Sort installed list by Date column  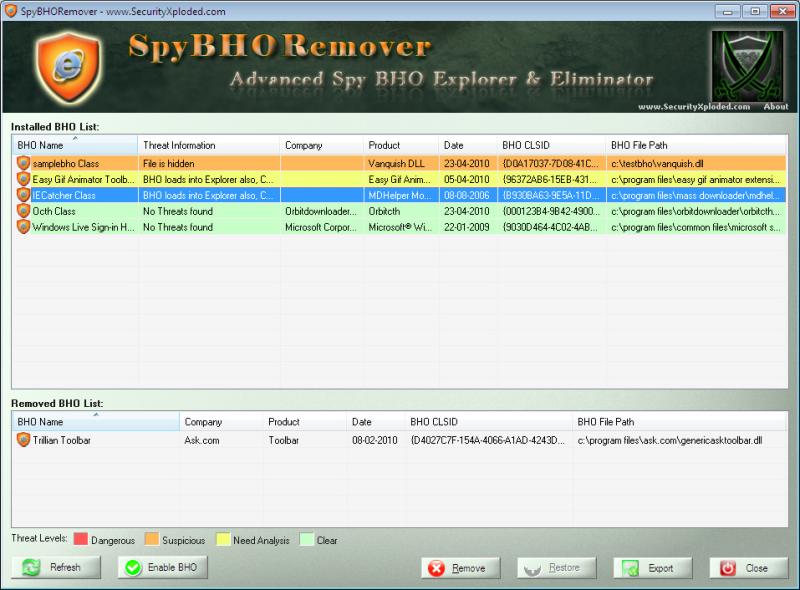(x=468, y=145)
